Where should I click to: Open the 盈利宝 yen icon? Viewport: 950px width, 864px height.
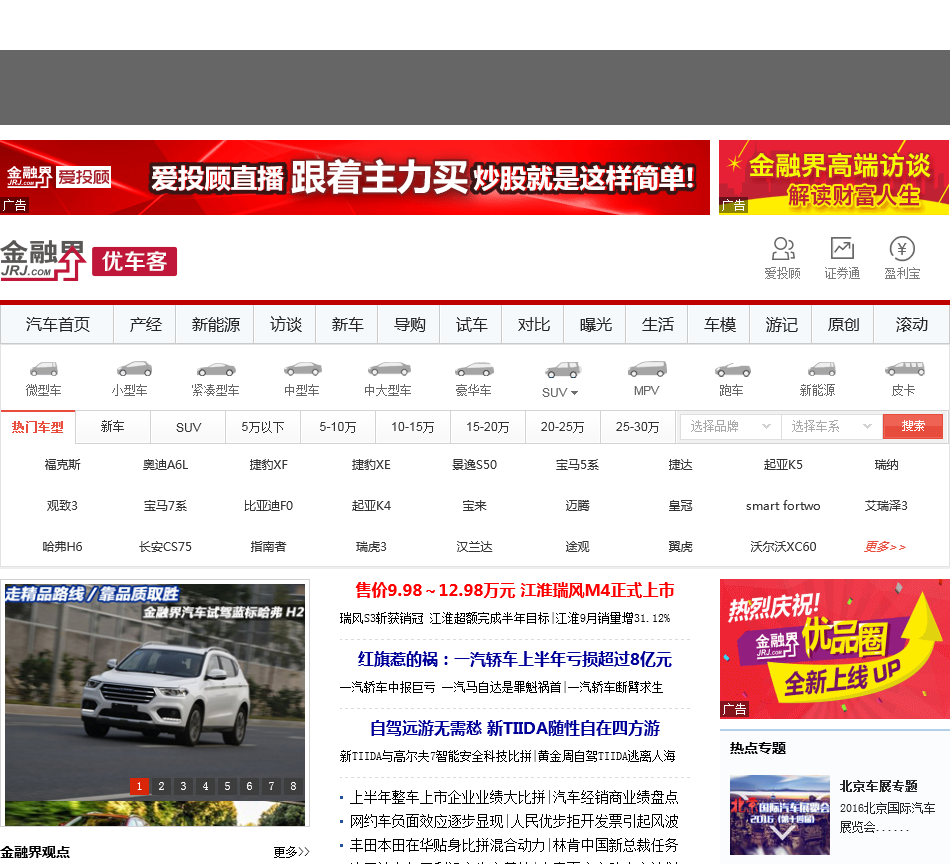(902, 248)
